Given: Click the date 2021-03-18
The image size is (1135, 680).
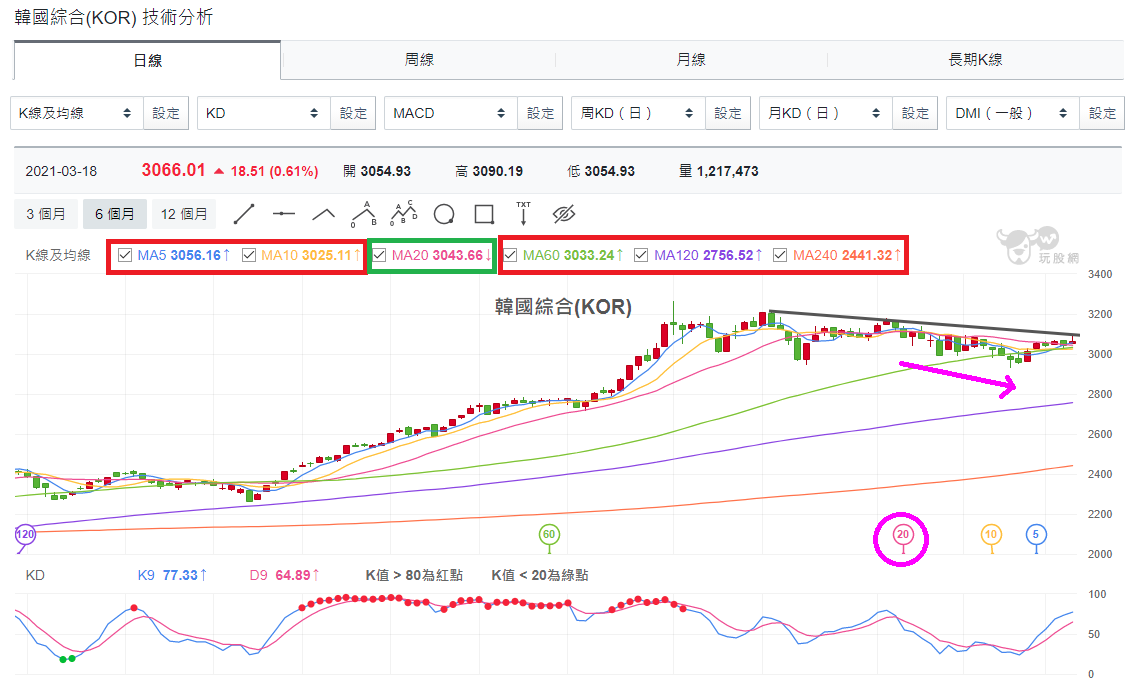Looking at the screenshot, I should [61, 172].
